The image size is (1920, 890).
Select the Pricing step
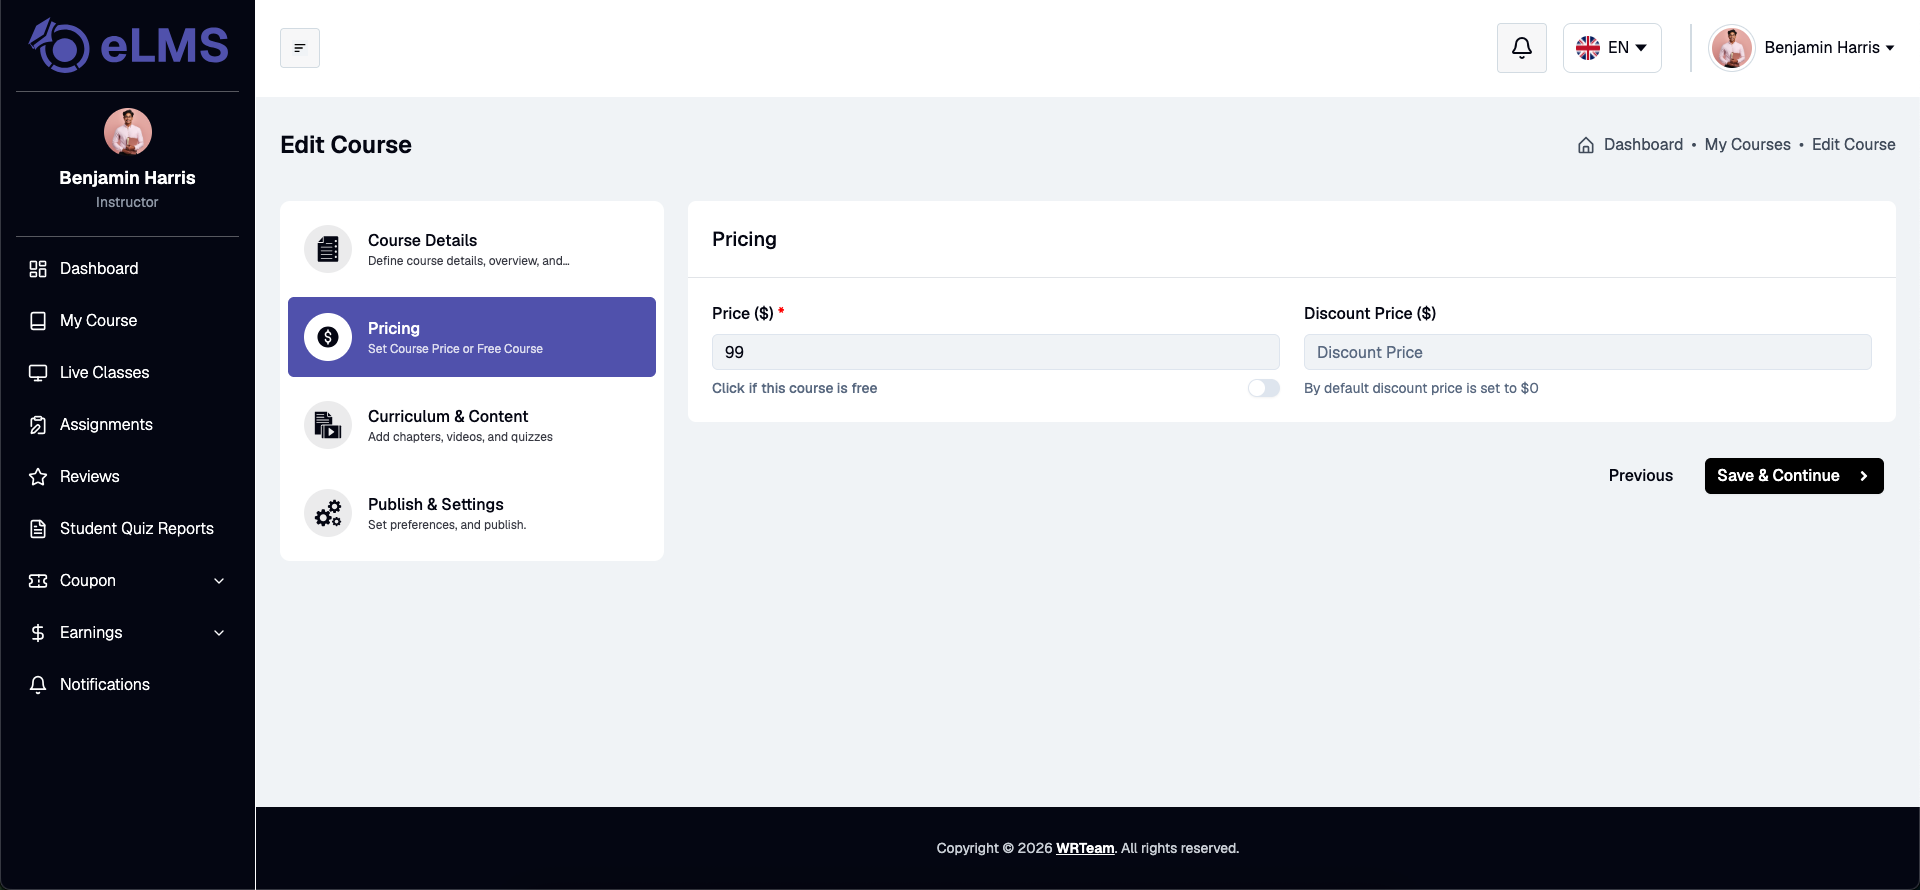coord(472,337)
